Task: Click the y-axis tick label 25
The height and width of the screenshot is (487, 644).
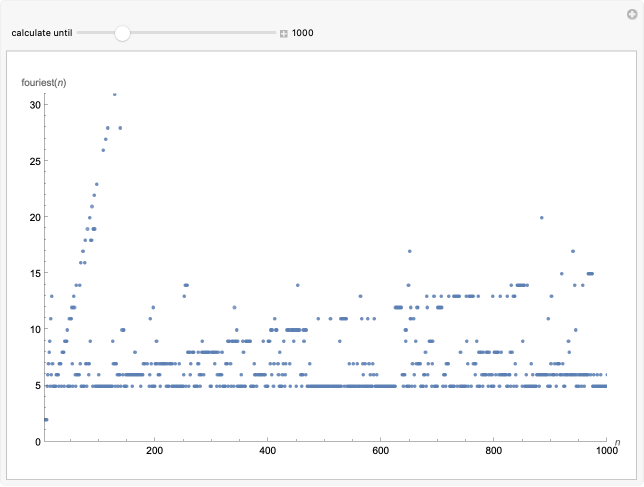Action: coord(34,161)
